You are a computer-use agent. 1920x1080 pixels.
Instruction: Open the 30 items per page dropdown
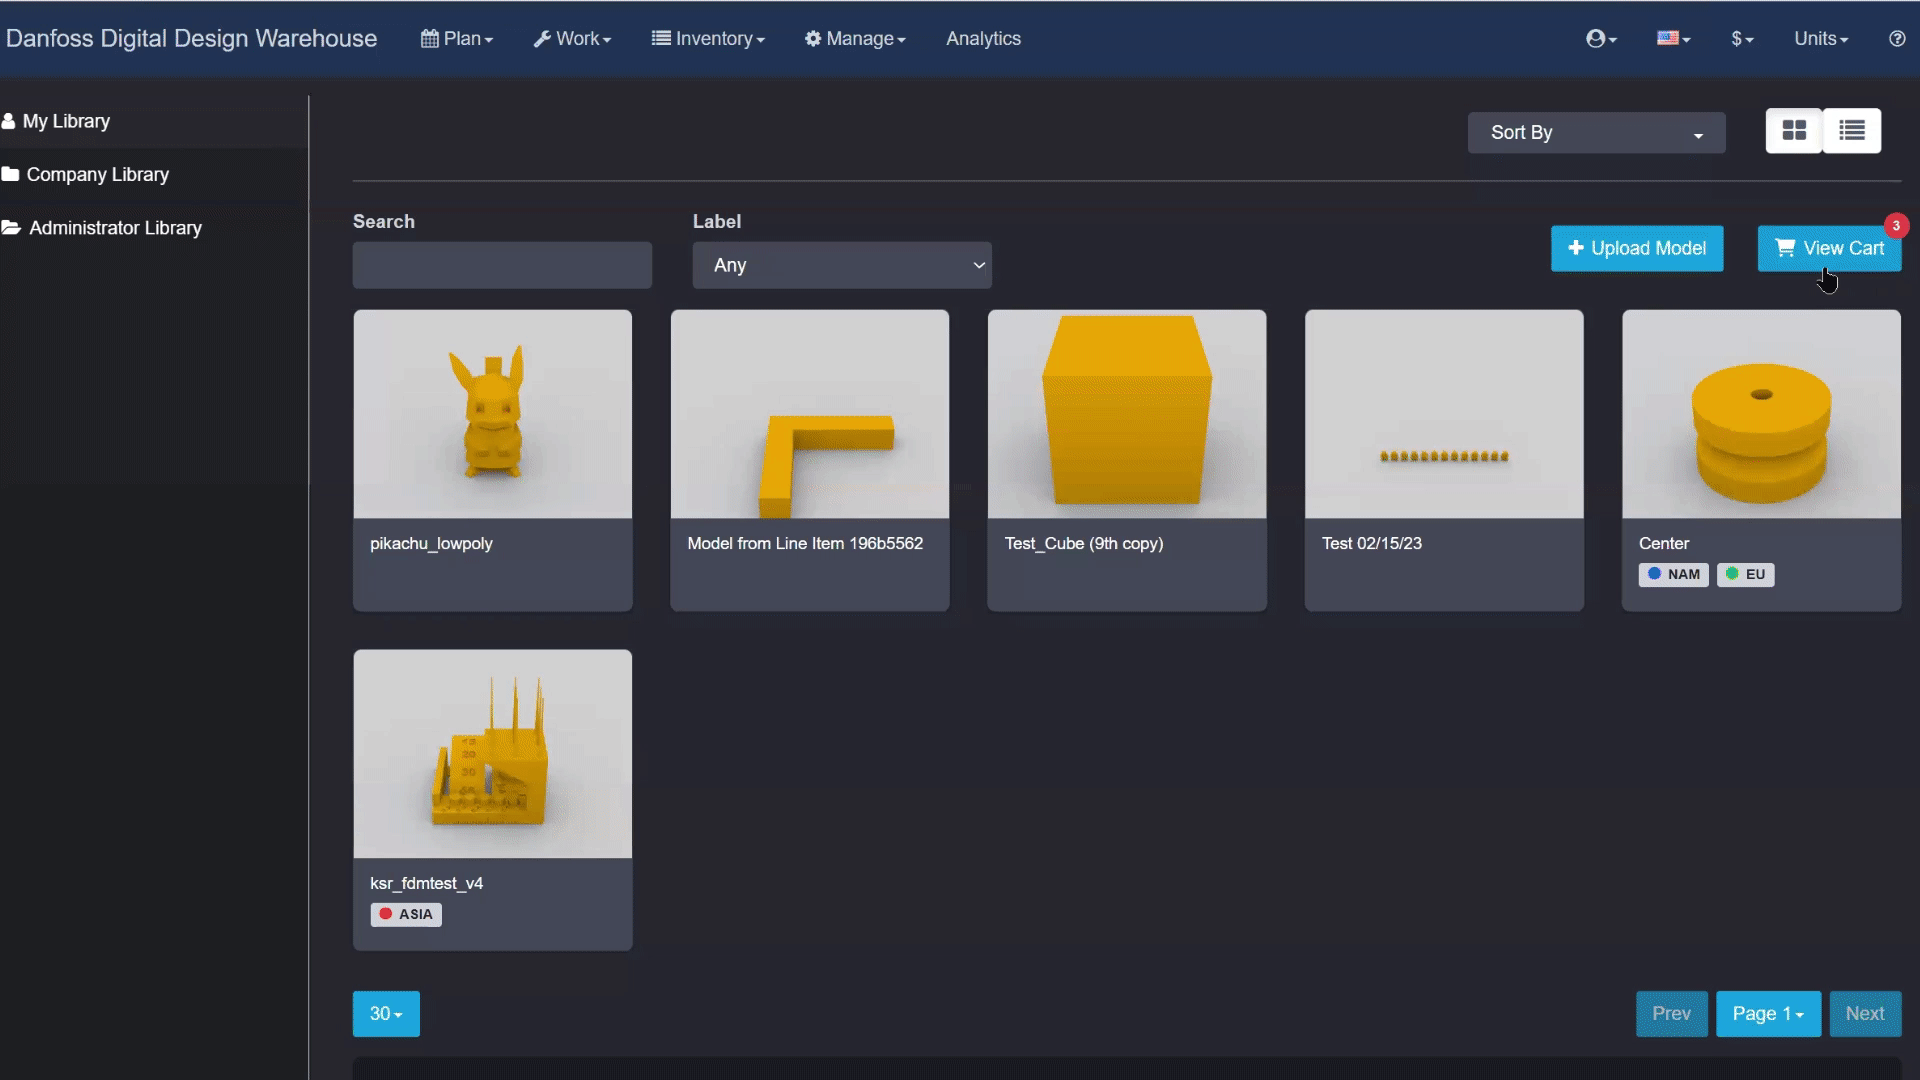point(386,1014)
